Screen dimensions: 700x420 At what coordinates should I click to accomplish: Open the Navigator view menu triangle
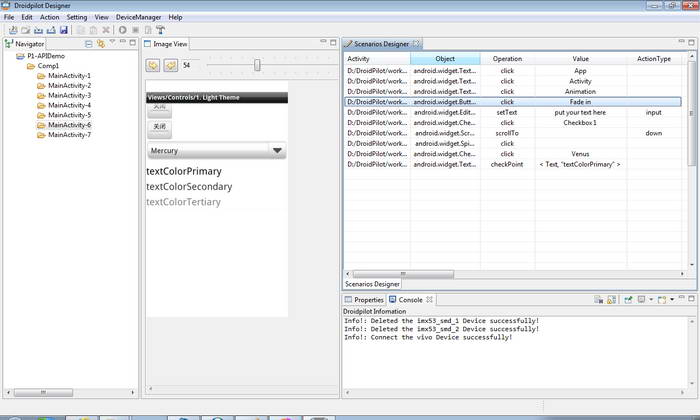[x=113, y=44]
